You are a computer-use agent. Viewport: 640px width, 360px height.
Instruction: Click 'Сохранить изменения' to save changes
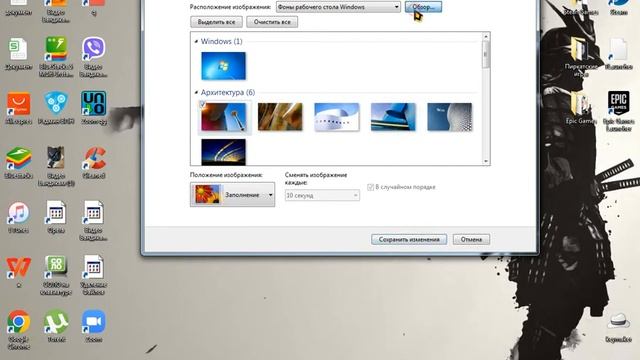409,240
